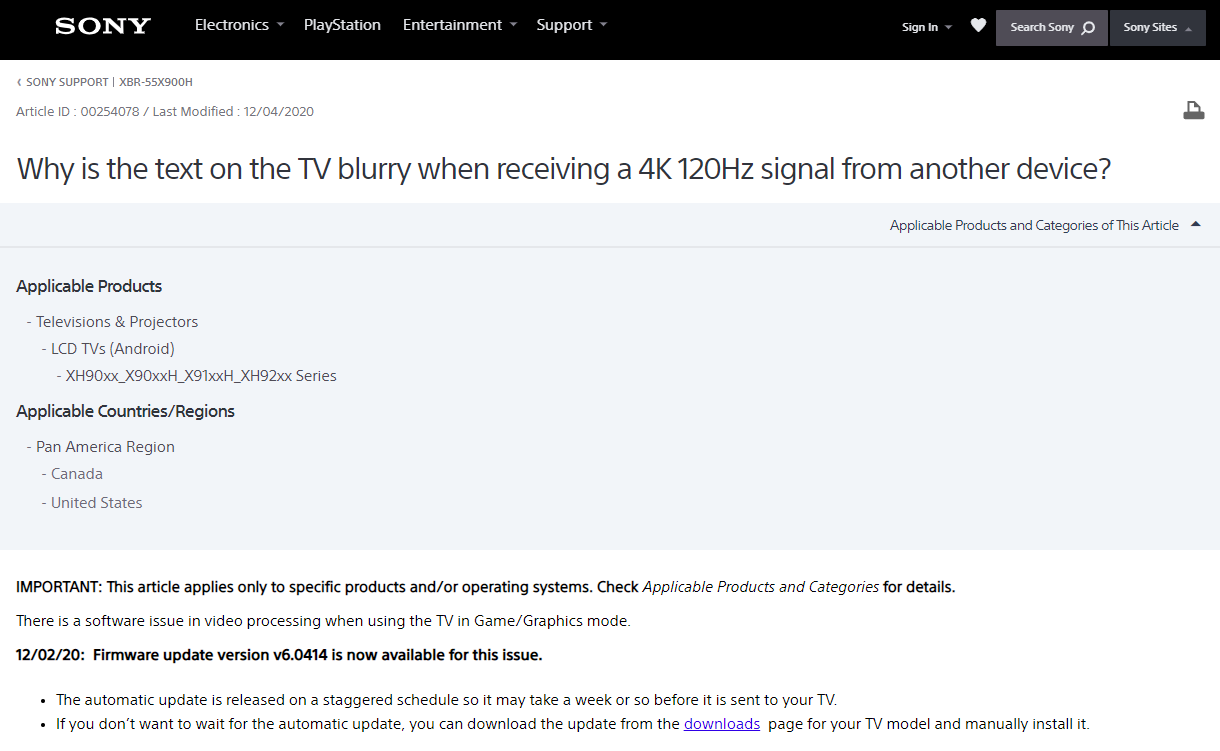This screenshot has height=751, width=1220.
Task: Open the Support dropdown menu
Action: tap(571, 25)
